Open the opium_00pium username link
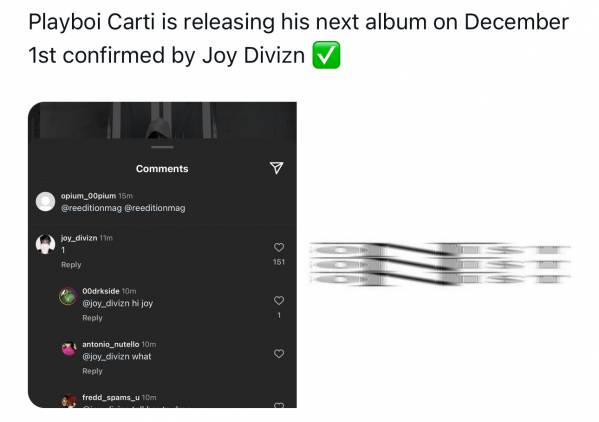This screenshot has height=422, width=599. coord(88,196)
